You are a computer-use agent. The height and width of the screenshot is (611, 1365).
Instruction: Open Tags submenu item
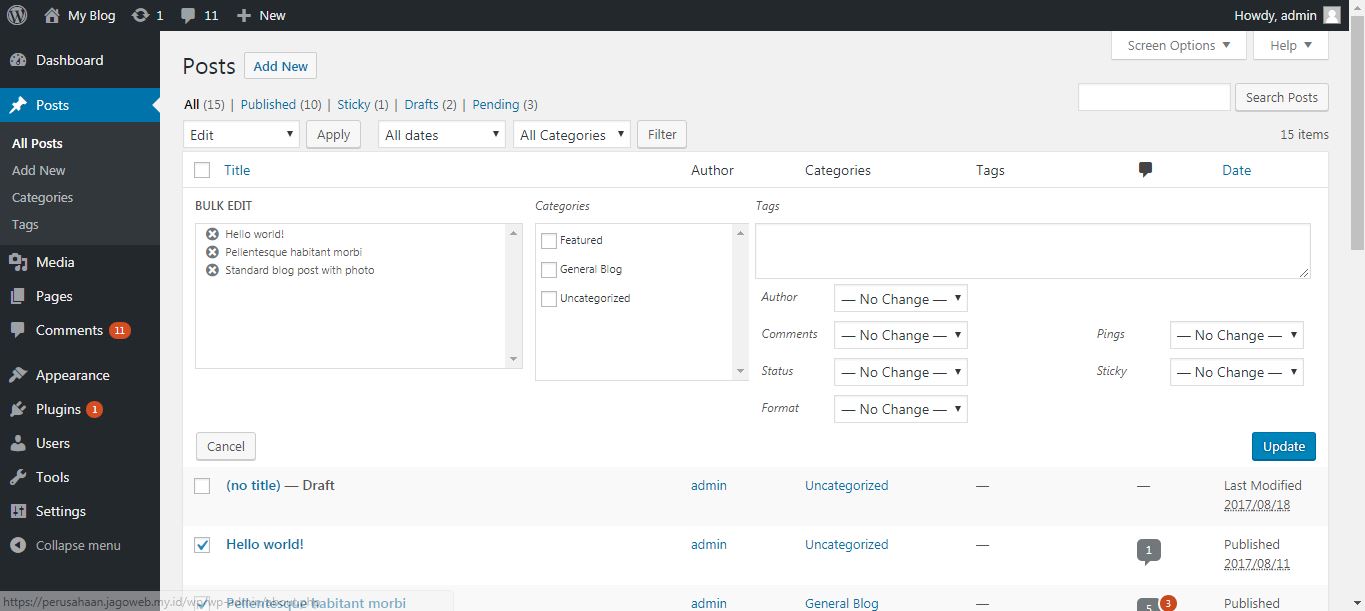[x=25, y=224]
